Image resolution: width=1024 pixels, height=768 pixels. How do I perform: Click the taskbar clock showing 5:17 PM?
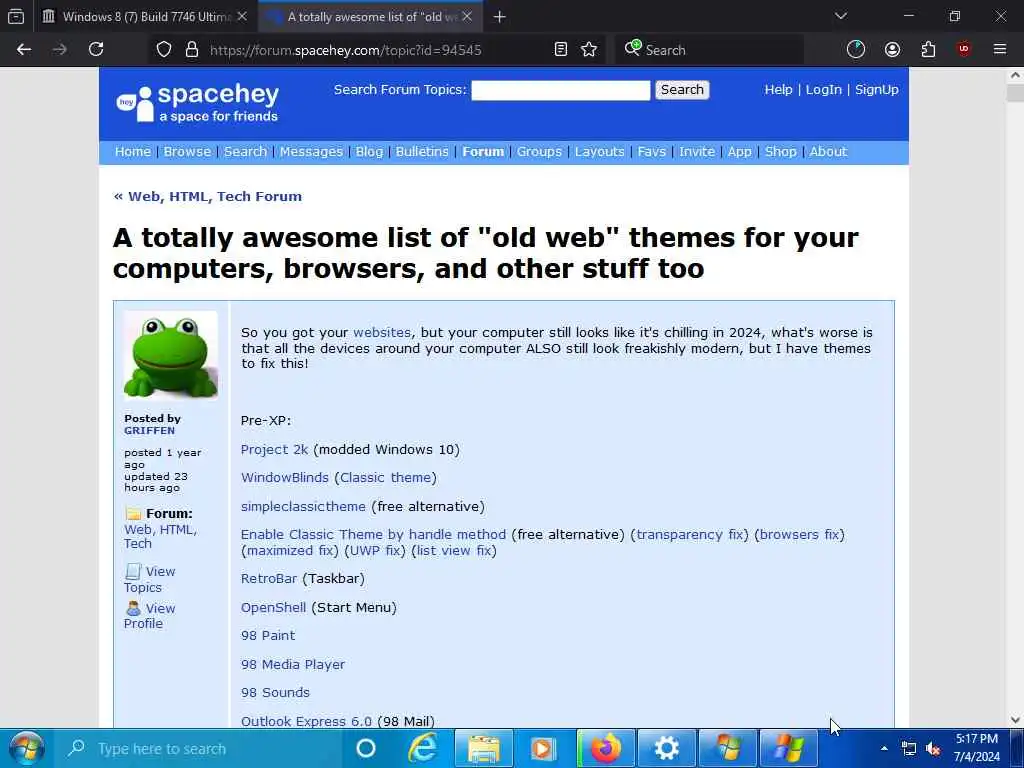977,748
